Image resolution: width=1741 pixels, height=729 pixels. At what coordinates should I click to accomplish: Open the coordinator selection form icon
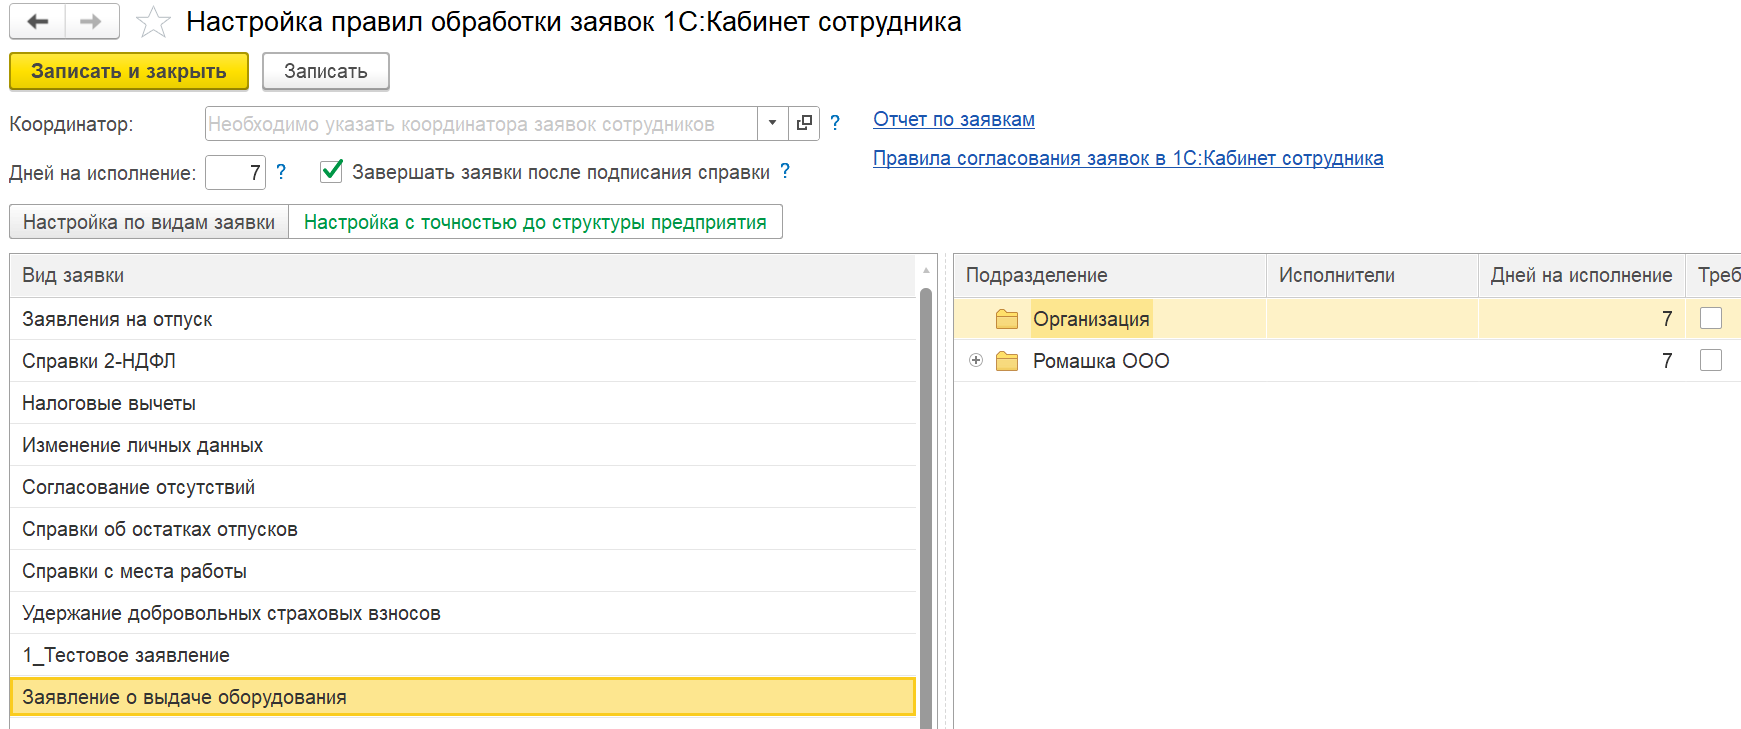pos(804,123)
